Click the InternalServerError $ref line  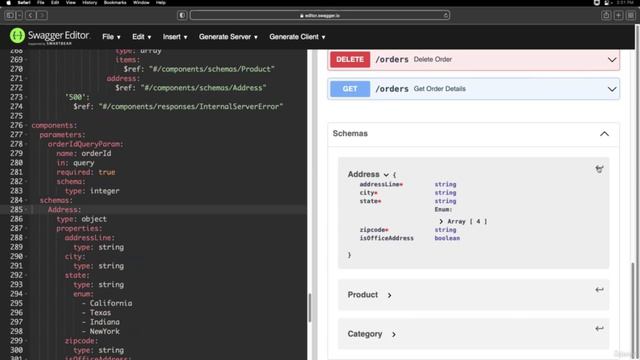click(x=178, y=107)
